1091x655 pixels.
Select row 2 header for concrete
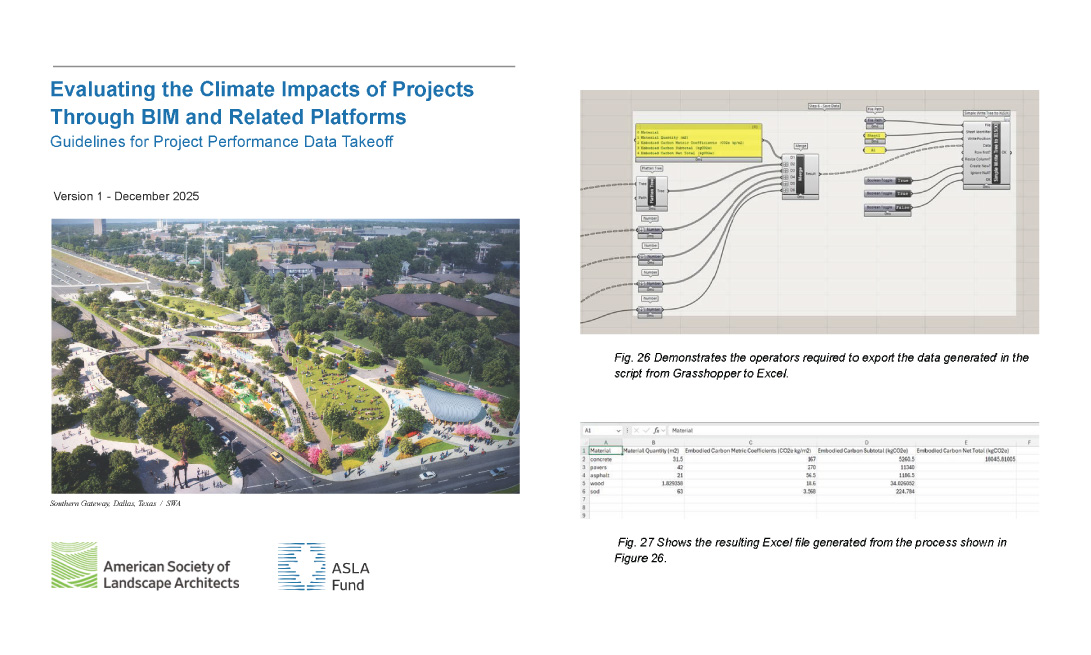point(584,458)
